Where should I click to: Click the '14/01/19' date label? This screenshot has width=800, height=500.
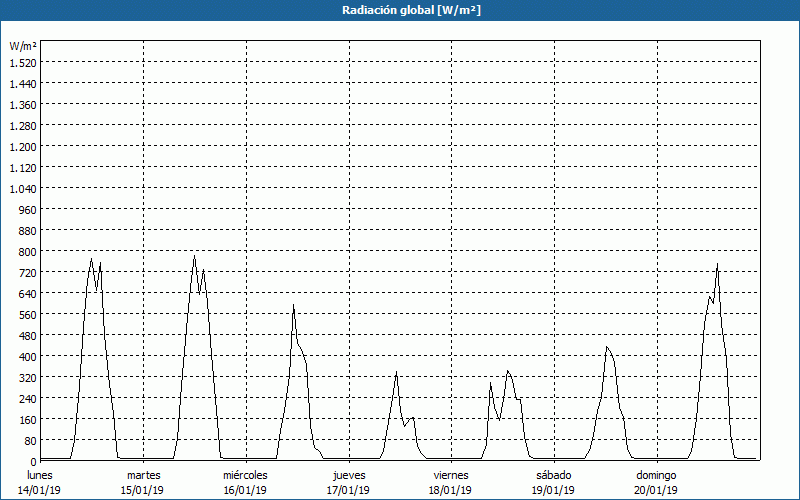39,490
